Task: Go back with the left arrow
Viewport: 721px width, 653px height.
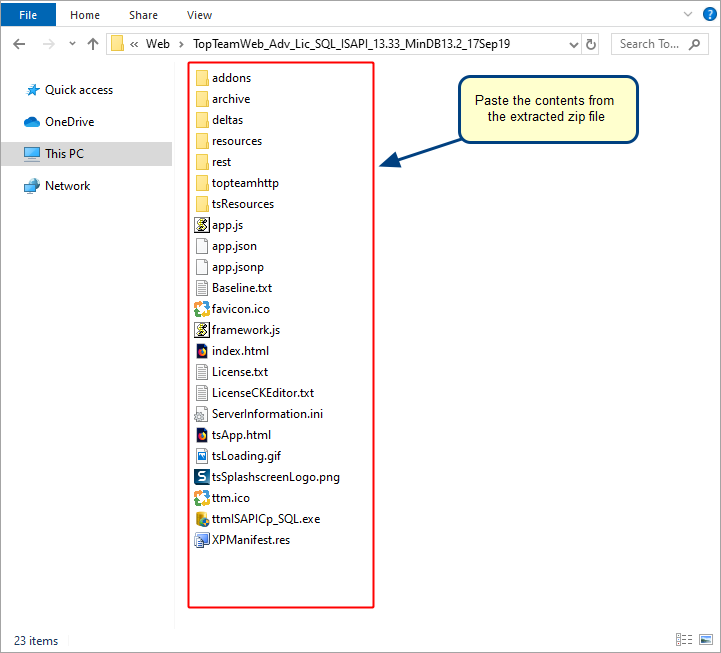Action: pyautogui.click(x=19, y=44)
